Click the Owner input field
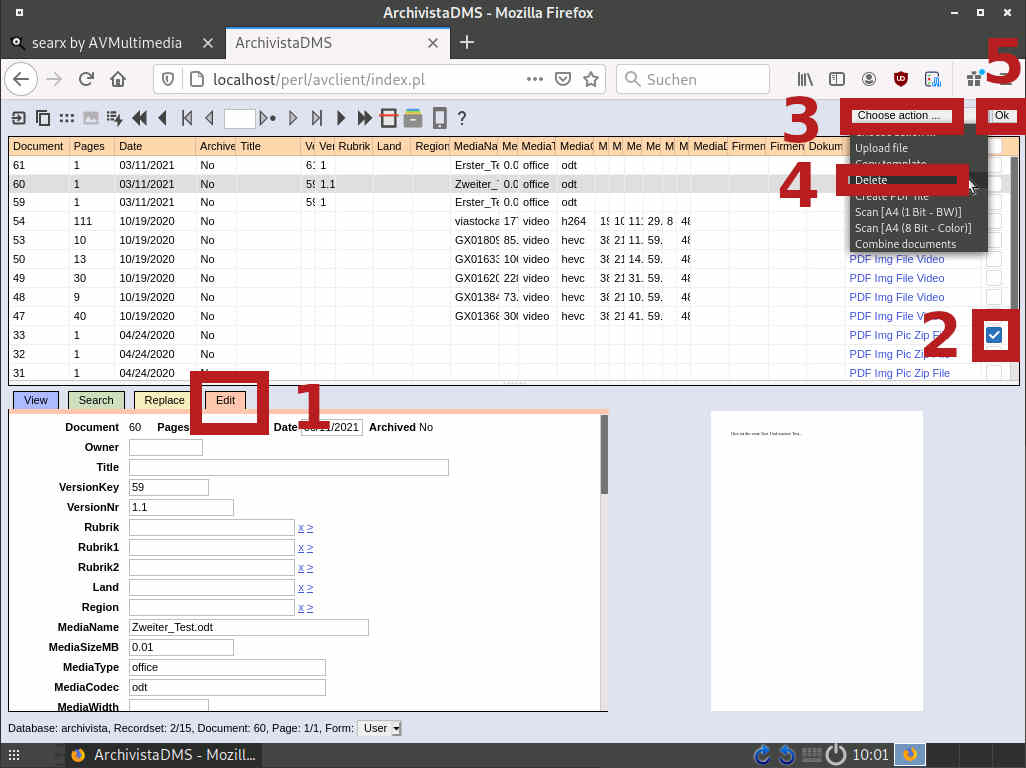 click(166, 447)
